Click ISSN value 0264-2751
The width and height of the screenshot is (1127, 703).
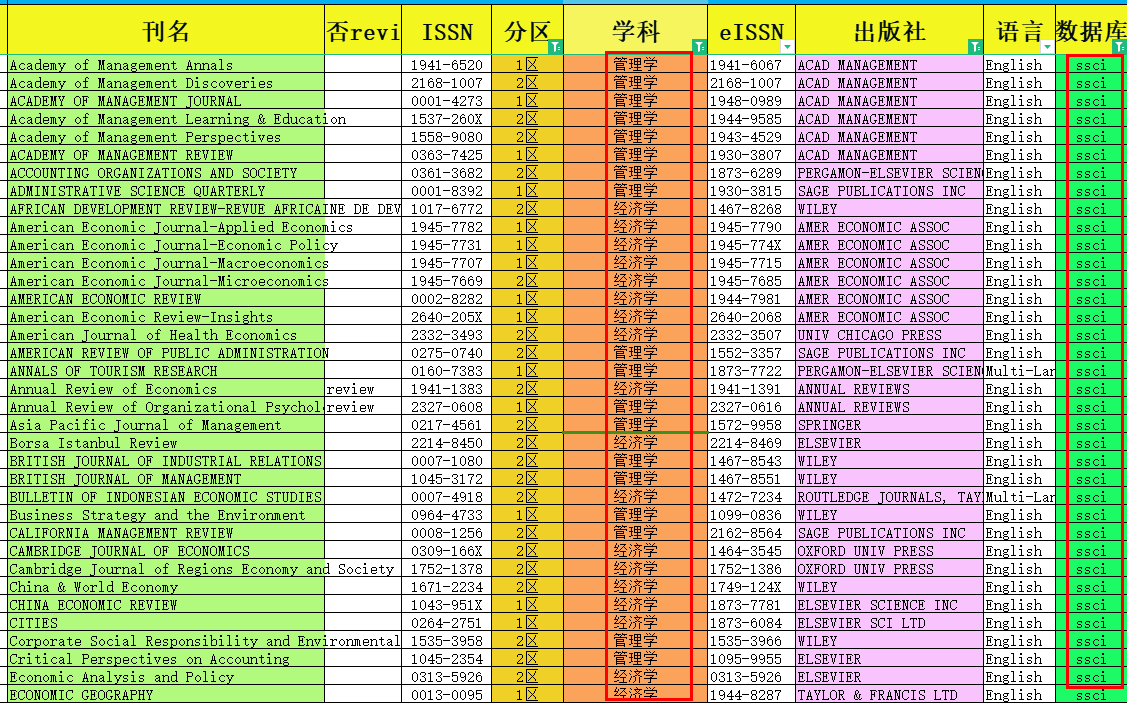[x=446, y=622]
